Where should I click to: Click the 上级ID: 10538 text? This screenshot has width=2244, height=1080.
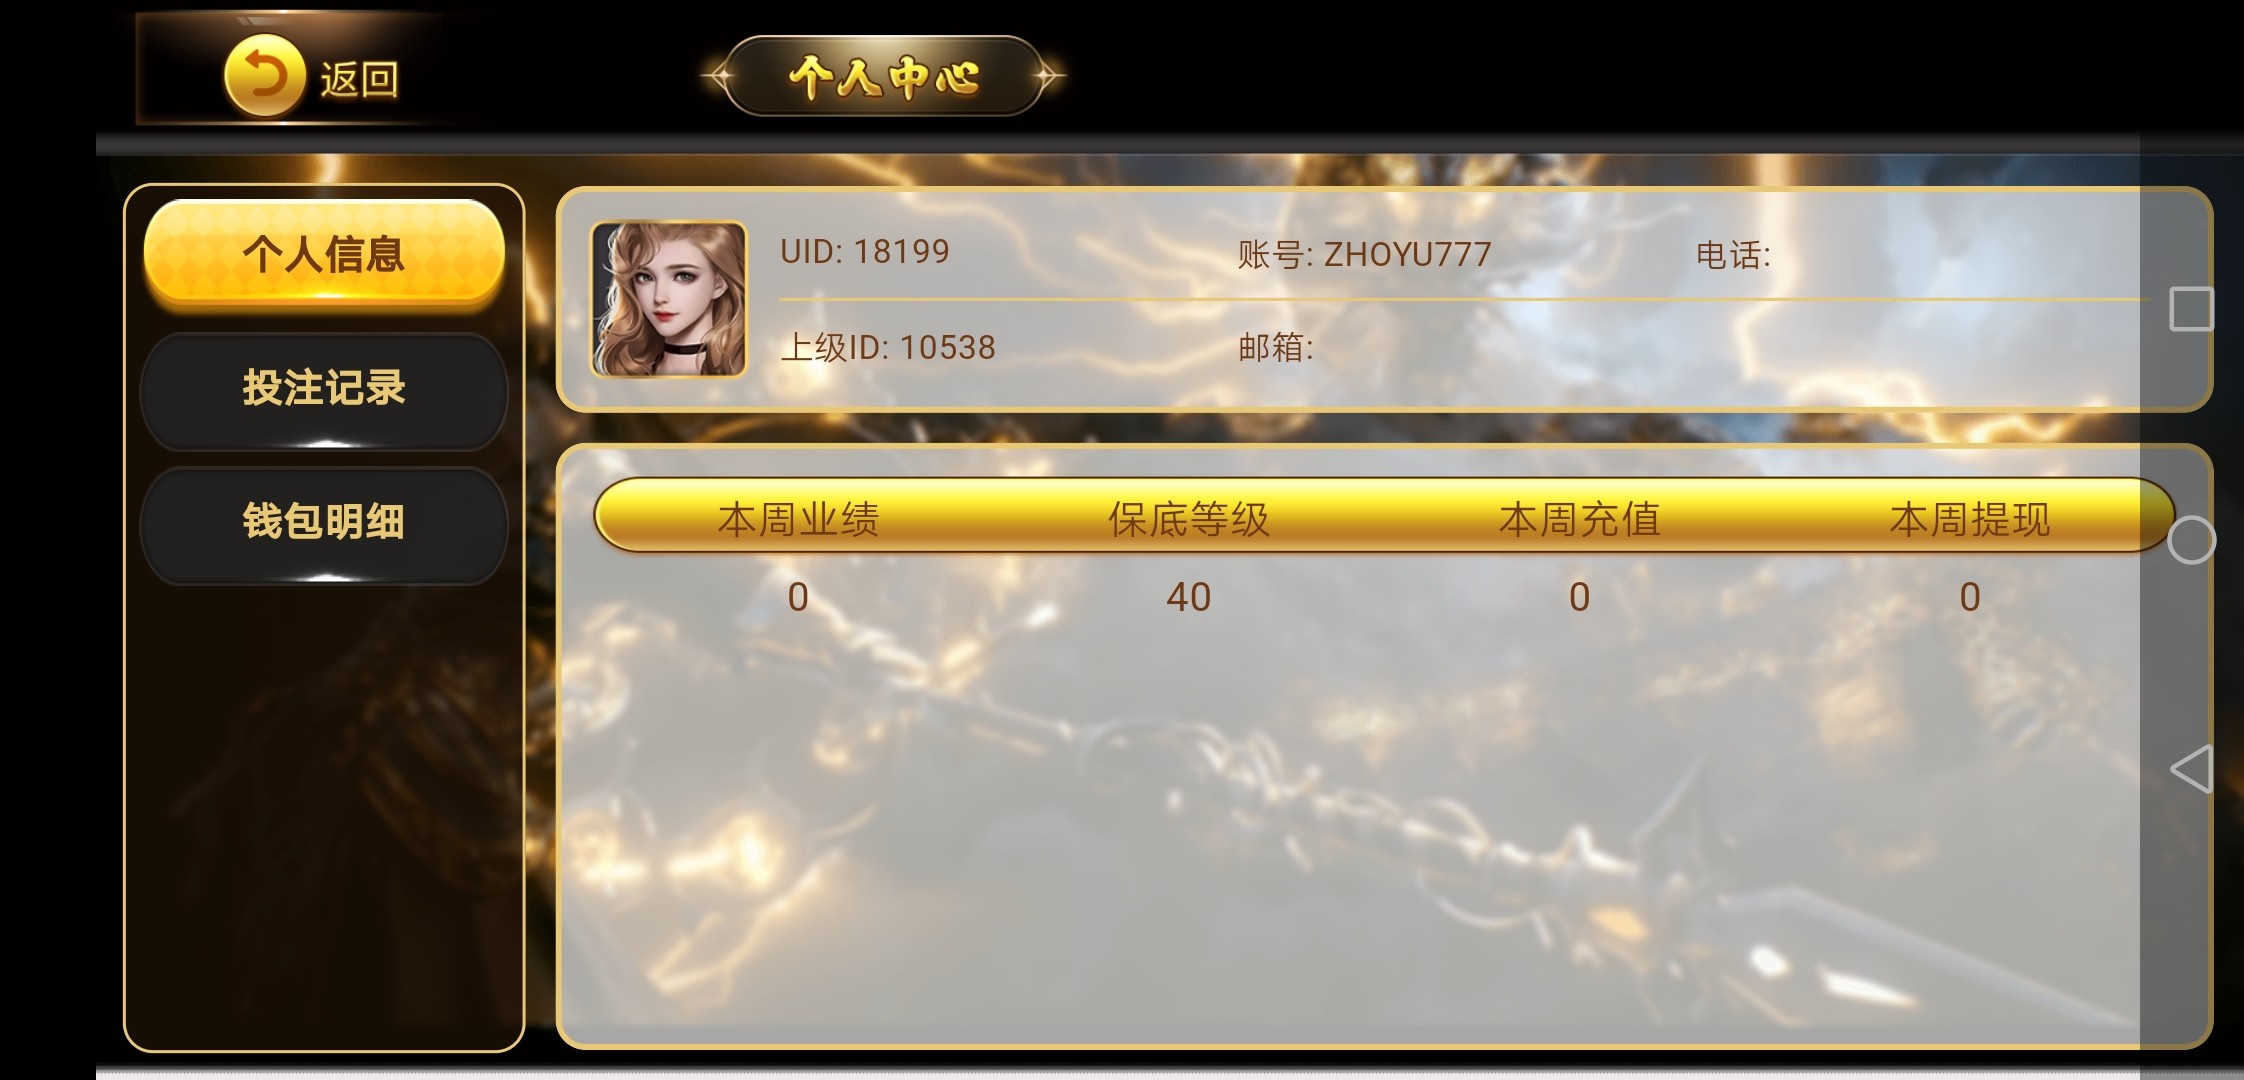[x=888, y=348]
